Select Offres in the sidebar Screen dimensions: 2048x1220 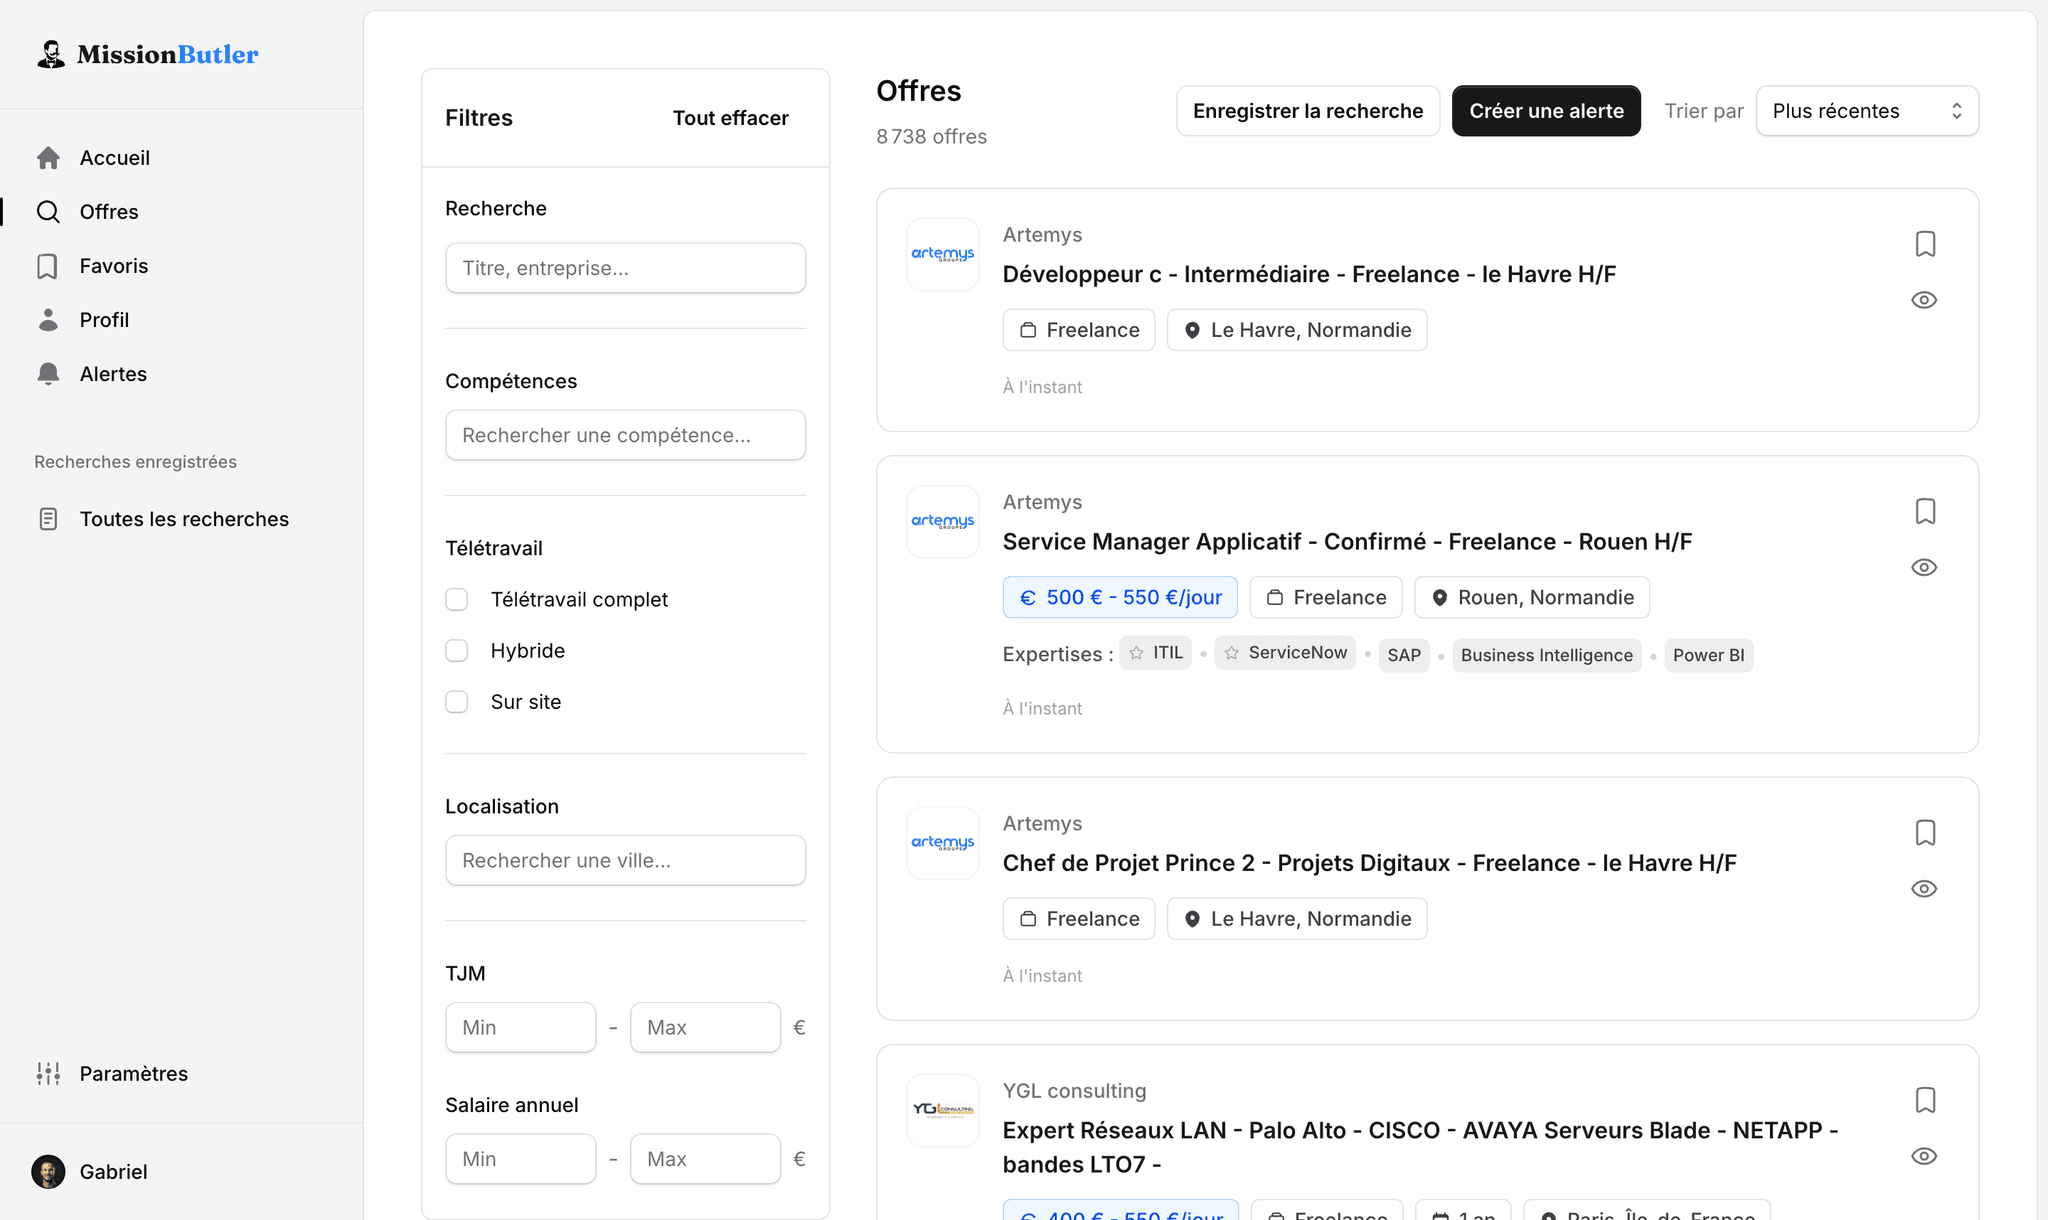pyautogui.click(x=109, y=212)
